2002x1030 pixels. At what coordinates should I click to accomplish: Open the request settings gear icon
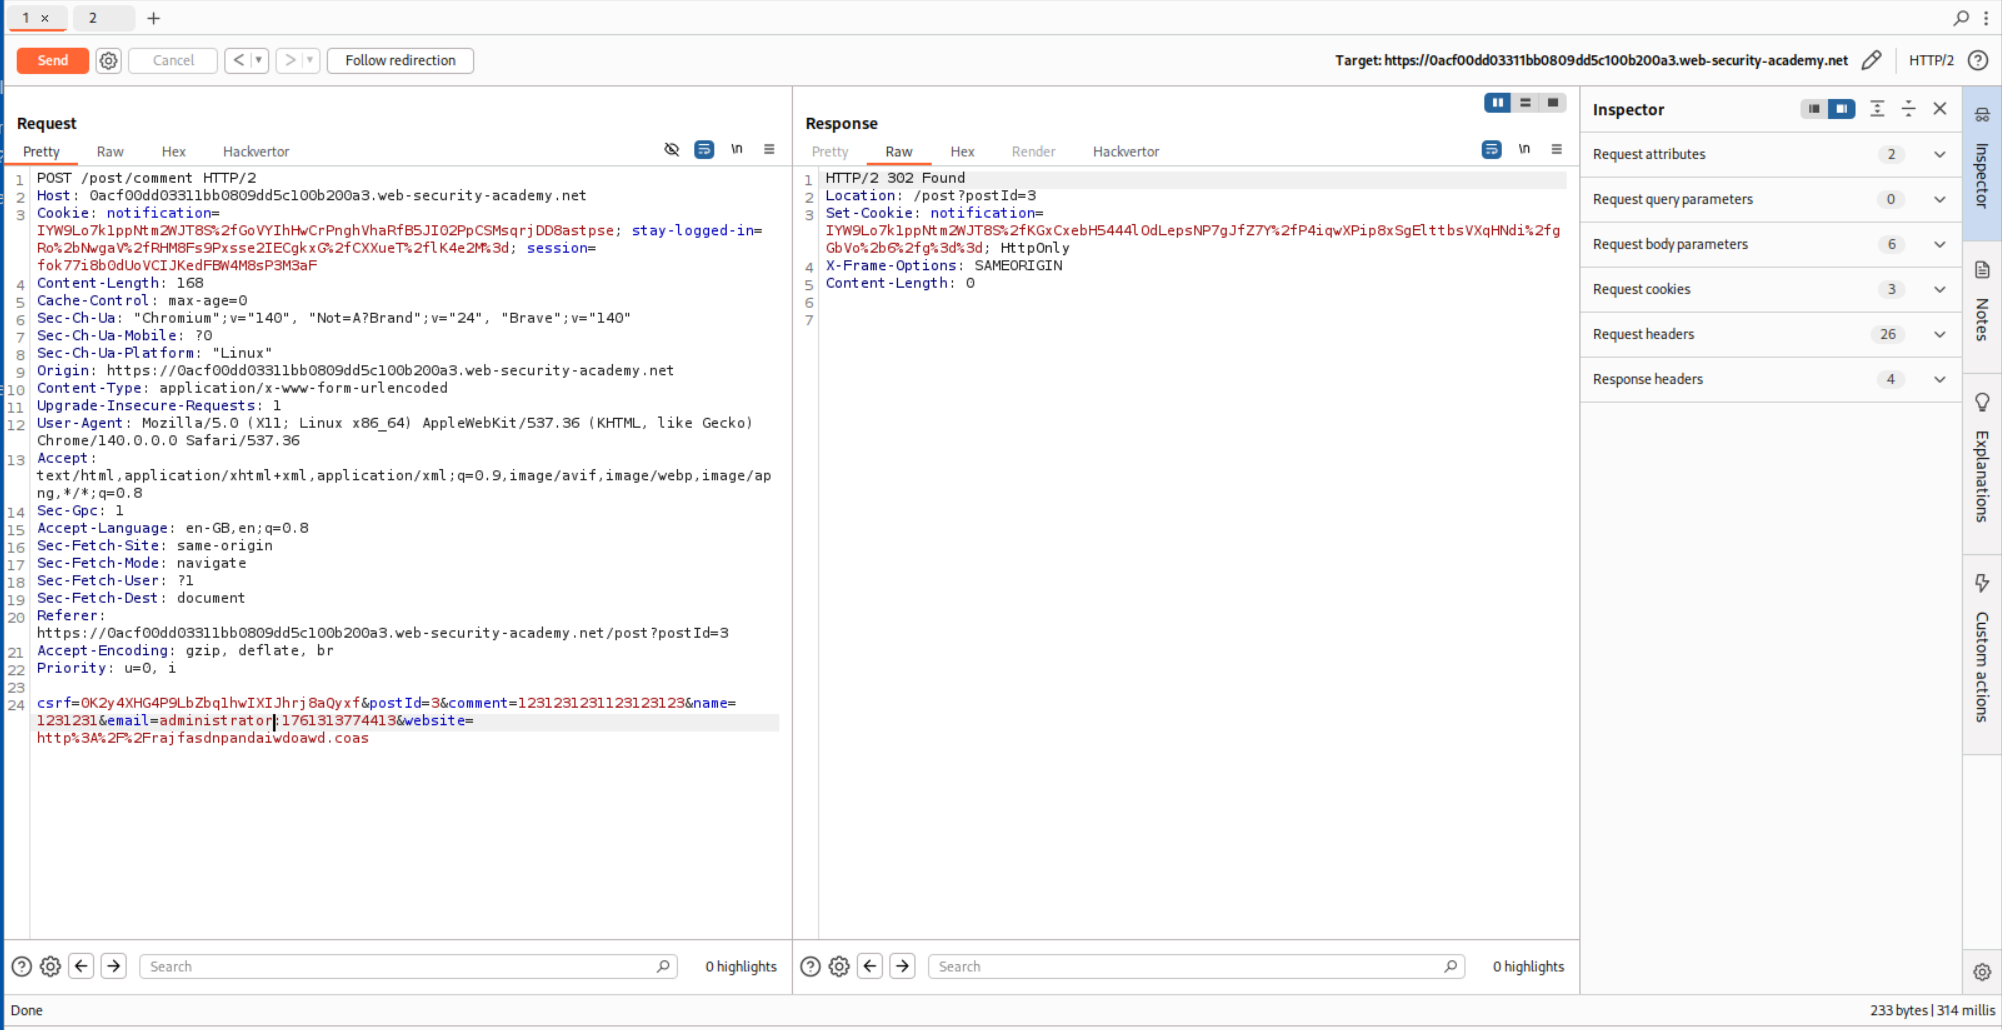(108, 61)
